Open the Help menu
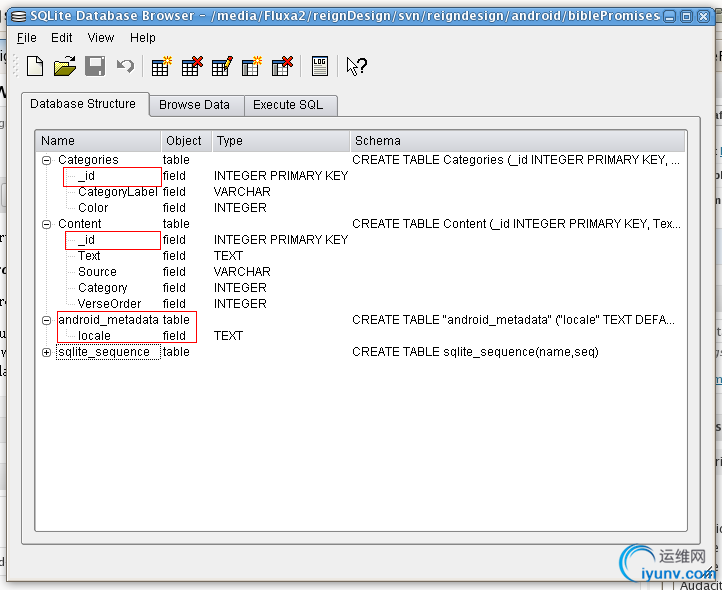This screenshot has height=590, width=722. [143, 38]
